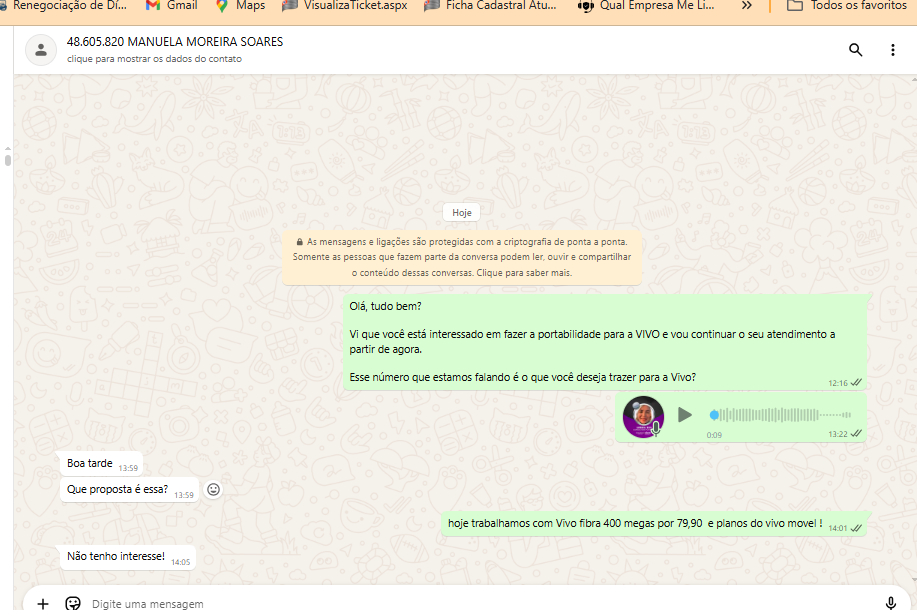
Task: Open search in conversation magnifier icon
Action: pos(856,50)
